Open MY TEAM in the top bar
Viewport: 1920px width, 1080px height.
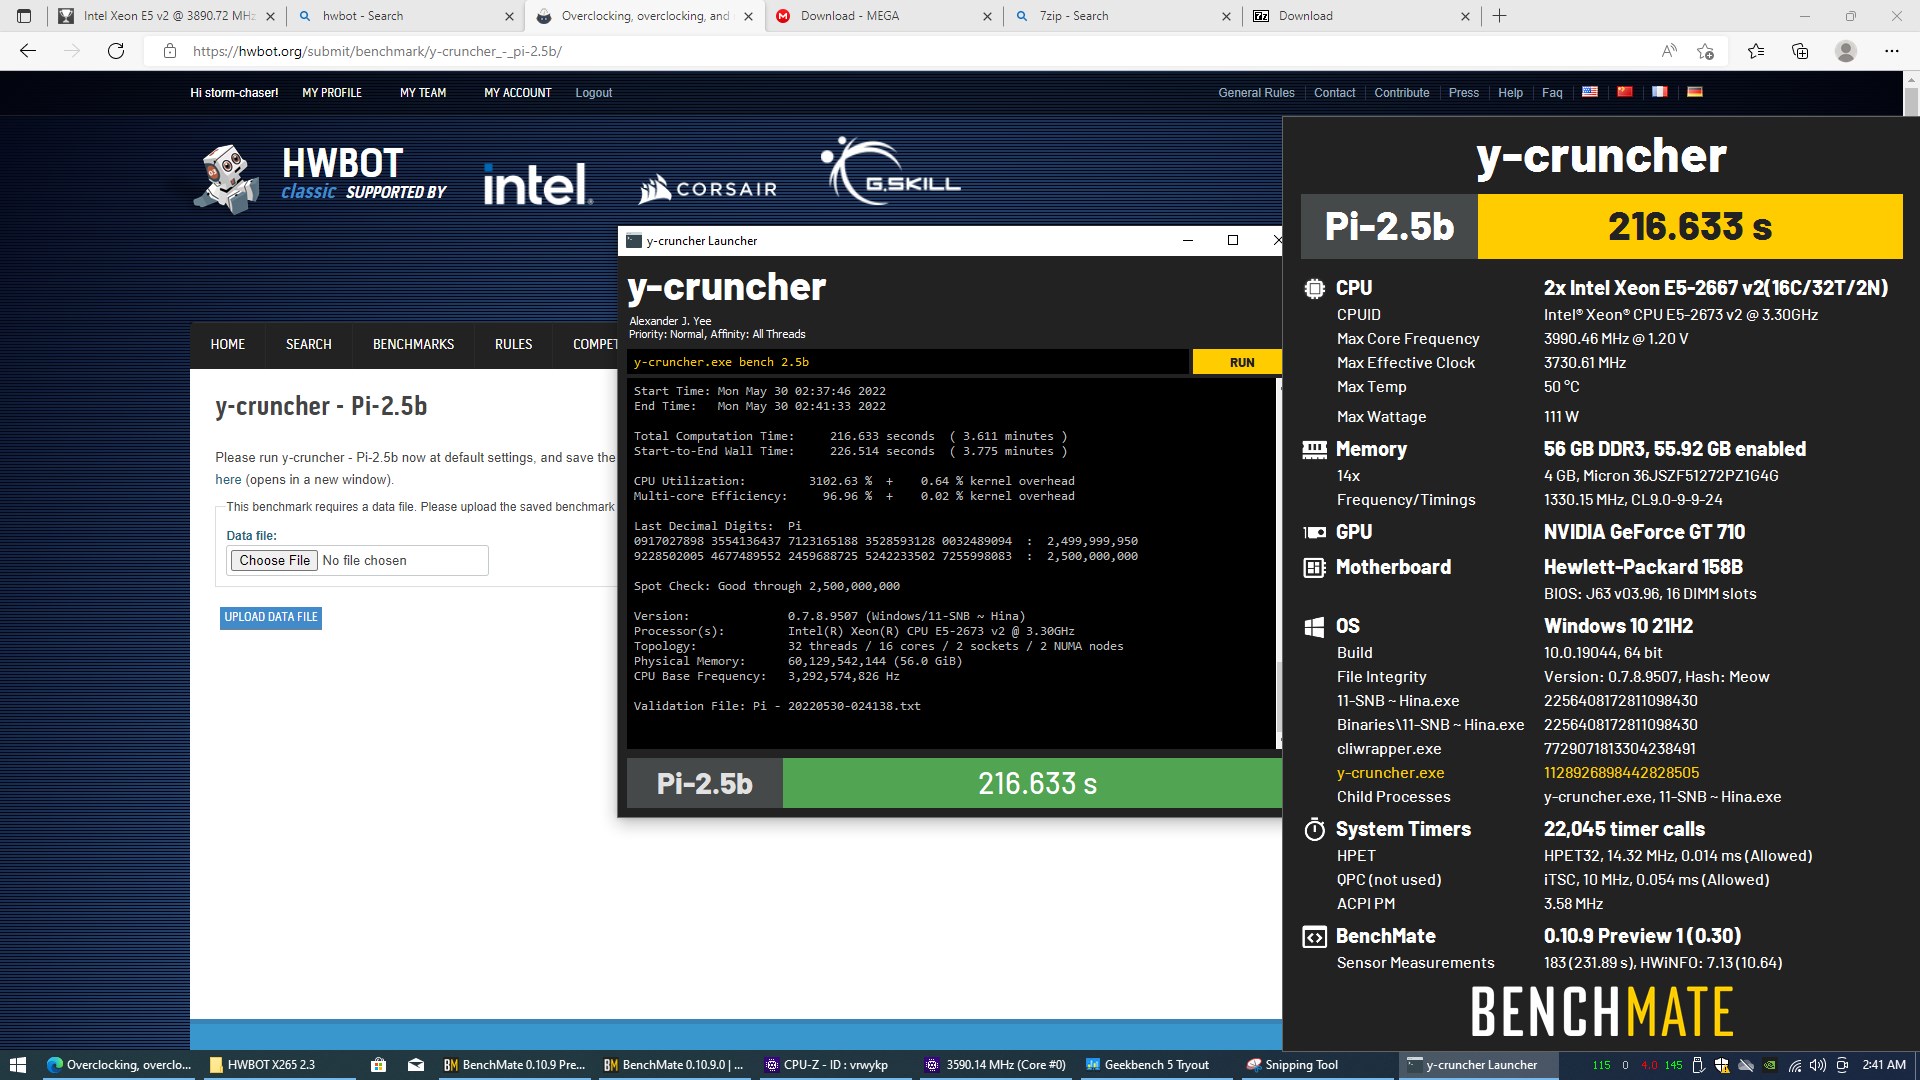[x=423, y=93]
